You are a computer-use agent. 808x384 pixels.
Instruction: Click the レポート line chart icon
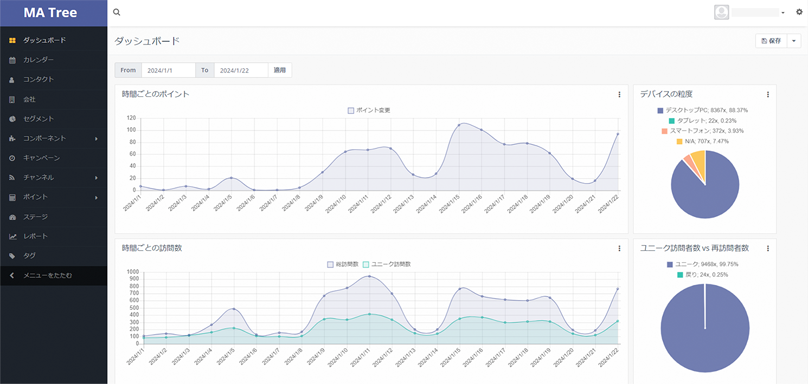tap(12, 236)
